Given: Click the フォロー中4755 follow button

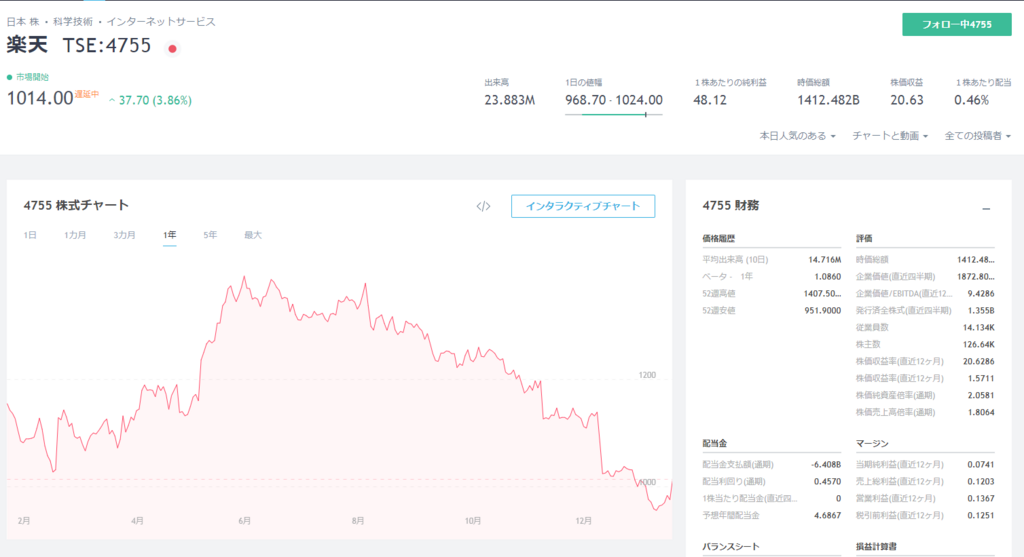Looking at the screenshot, I should (957, 24).
